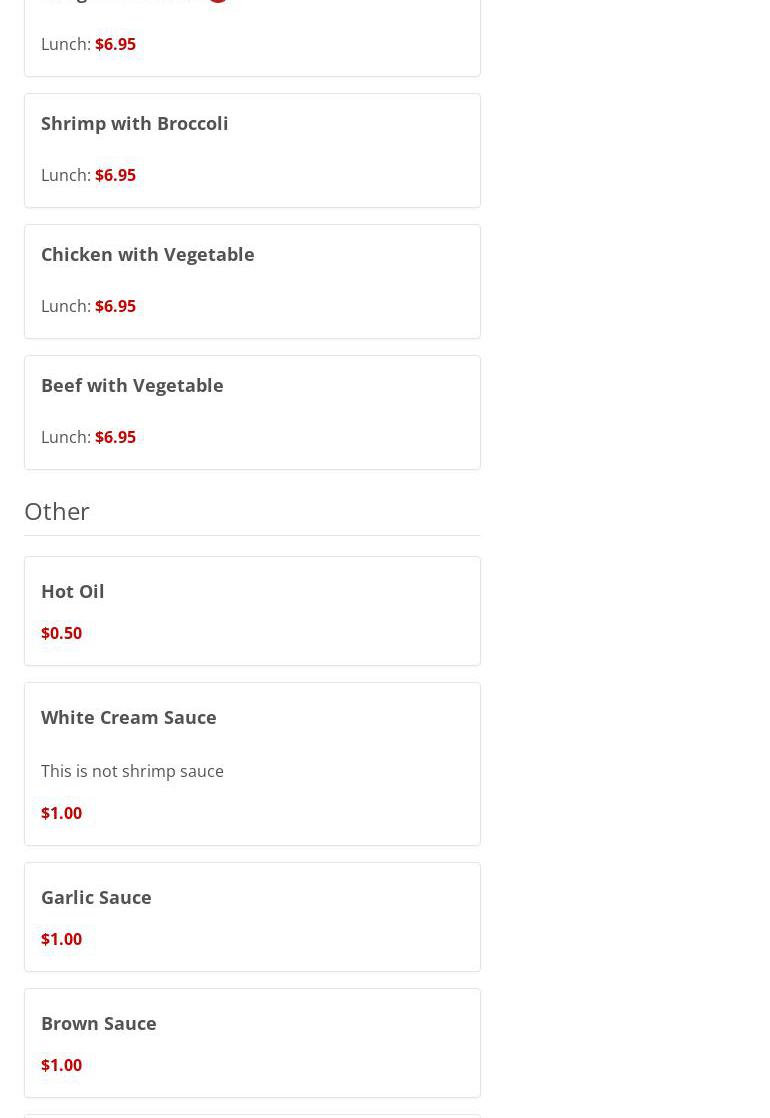
Task: Click the 'Other' section heading
Action: coord(57,511)
